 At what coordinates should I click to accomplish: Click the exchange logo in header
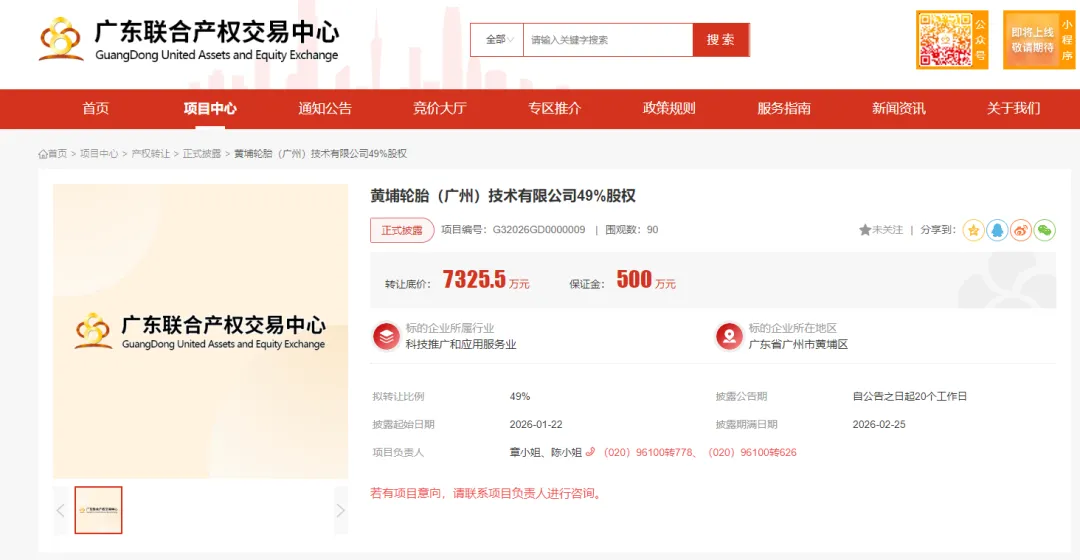click(188, 40)
